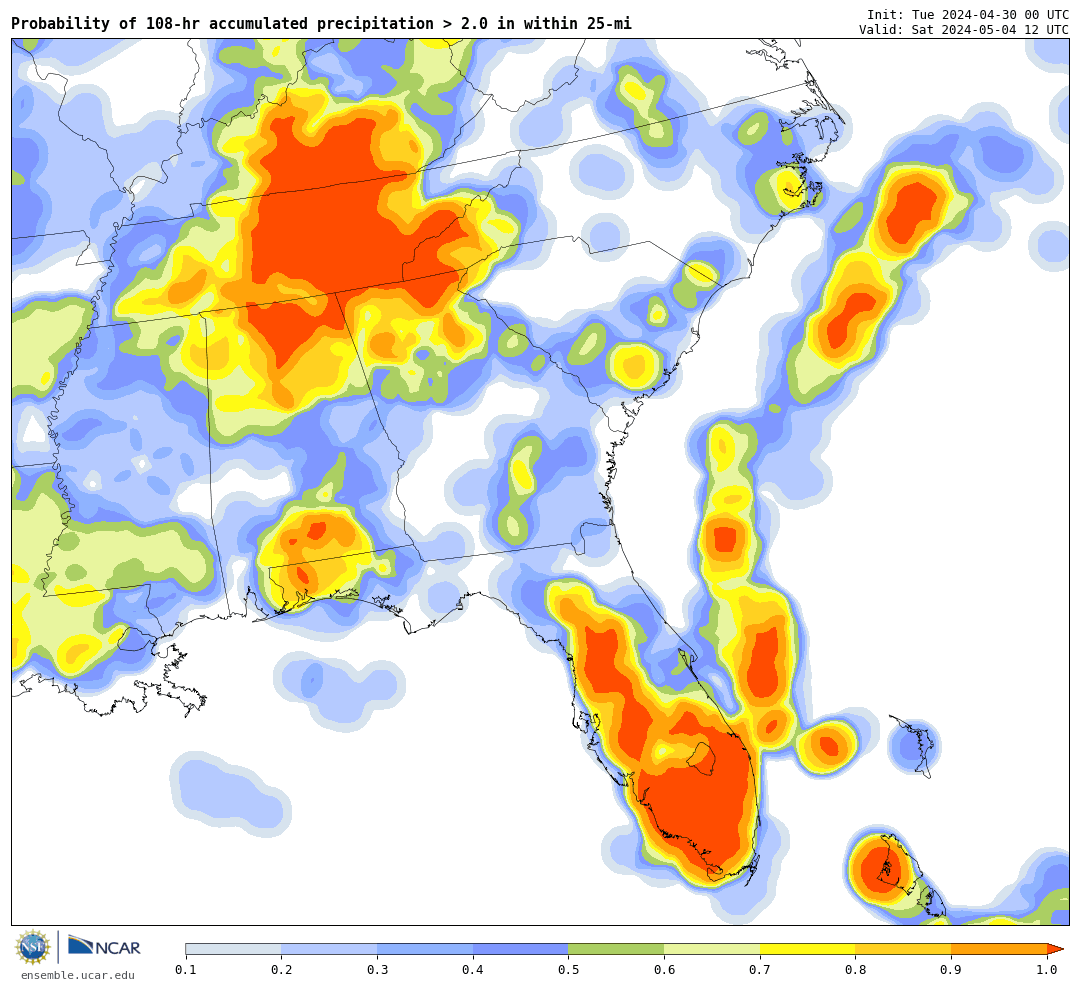
Task: Click the 0.6–0.7 pale yellow colorbar segment
Action: tap(712, 949)
